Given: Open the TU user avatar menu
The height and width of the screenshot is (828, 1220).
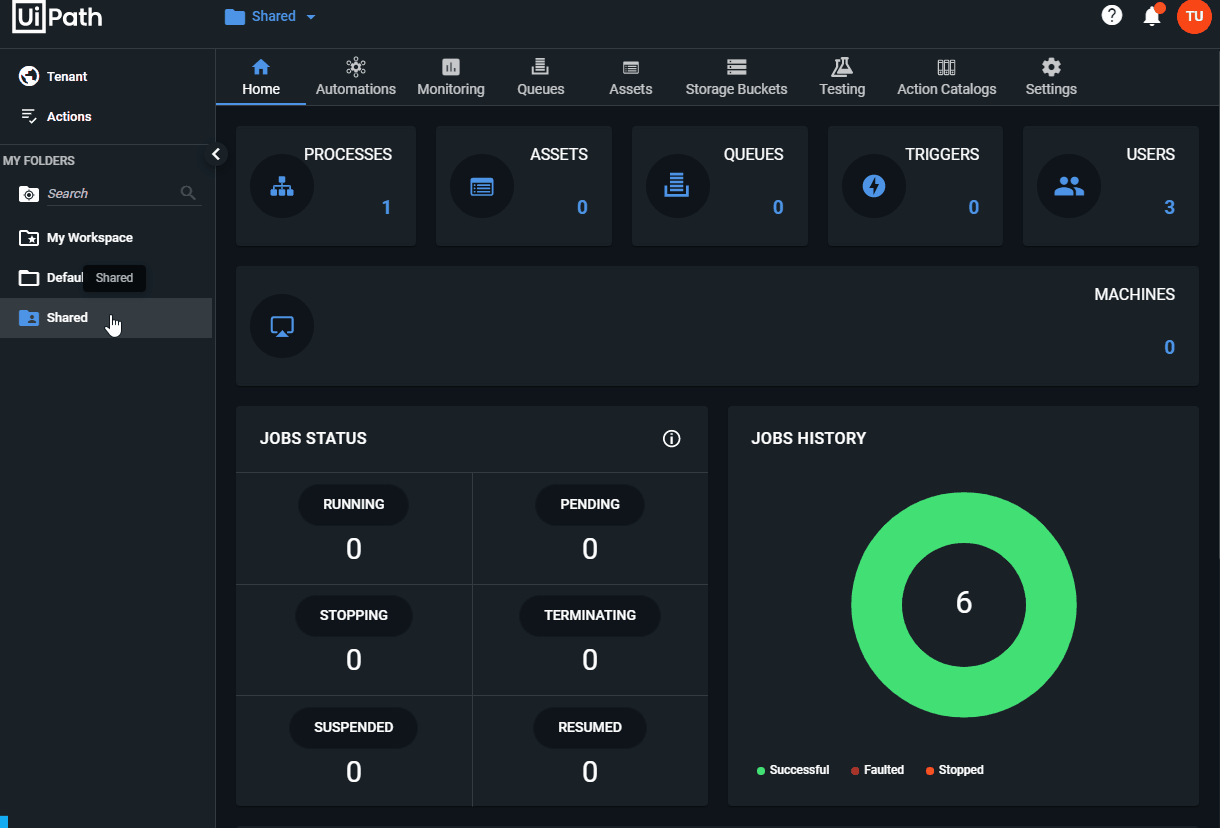Looking at the screenshot, I should (x=1194, y=16).
